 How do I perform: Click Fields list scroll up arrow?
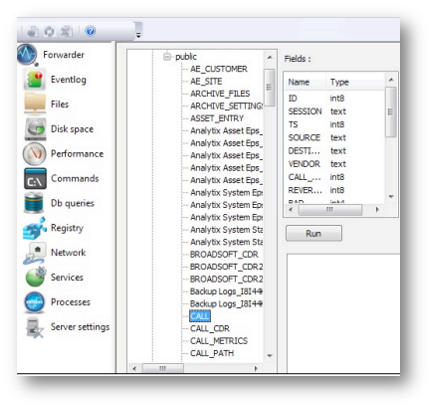point(391,80)
